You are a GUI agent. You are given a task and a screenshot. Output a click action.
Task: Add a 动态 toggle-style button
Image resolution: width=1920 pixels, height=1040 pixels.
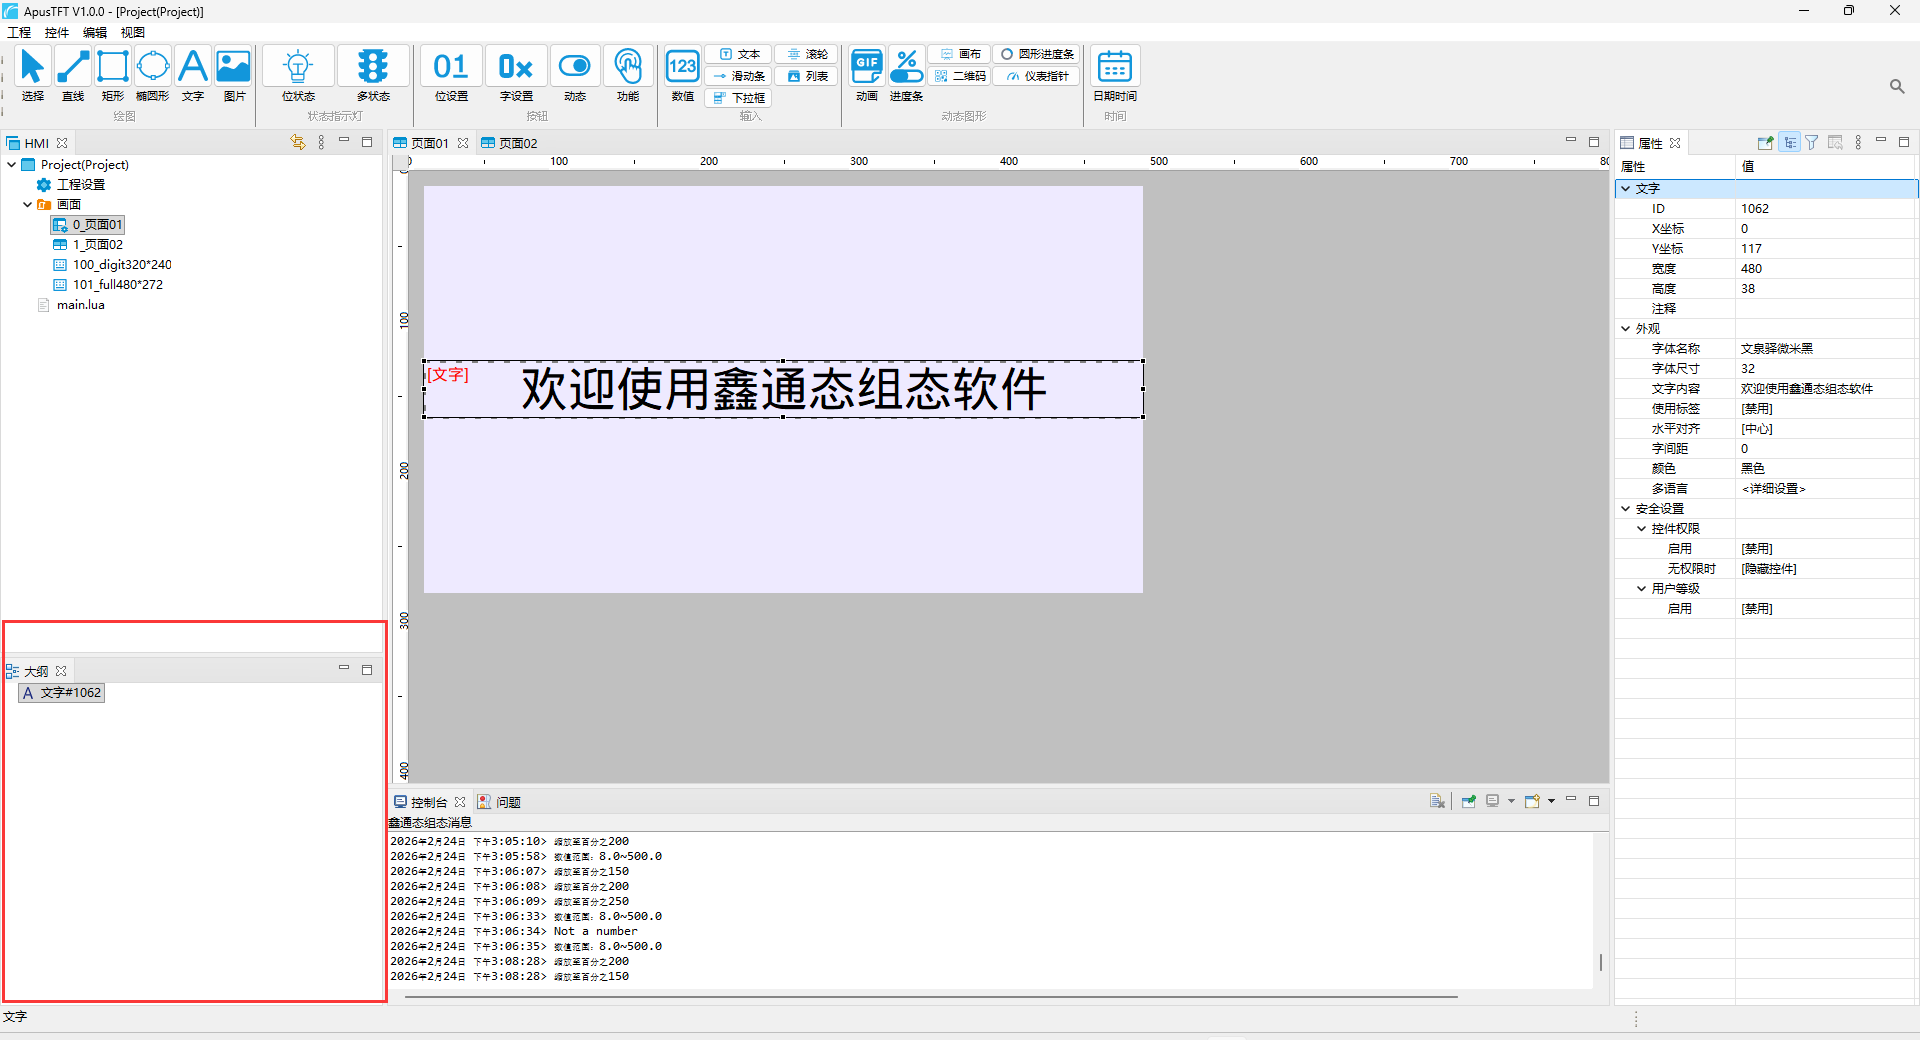tap(574, 75)
